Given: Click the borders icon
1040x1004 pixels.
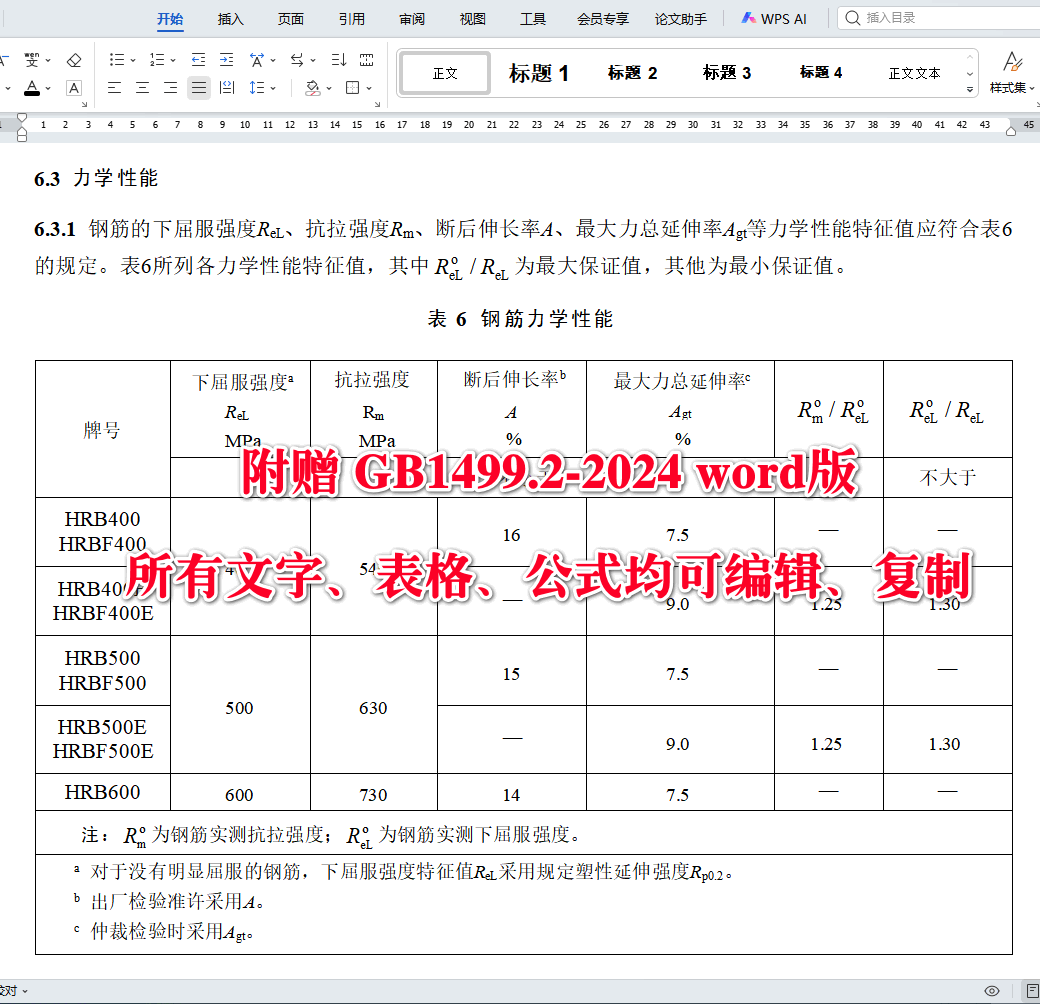Looking at the screenshot, I should [x=353, y=88].
